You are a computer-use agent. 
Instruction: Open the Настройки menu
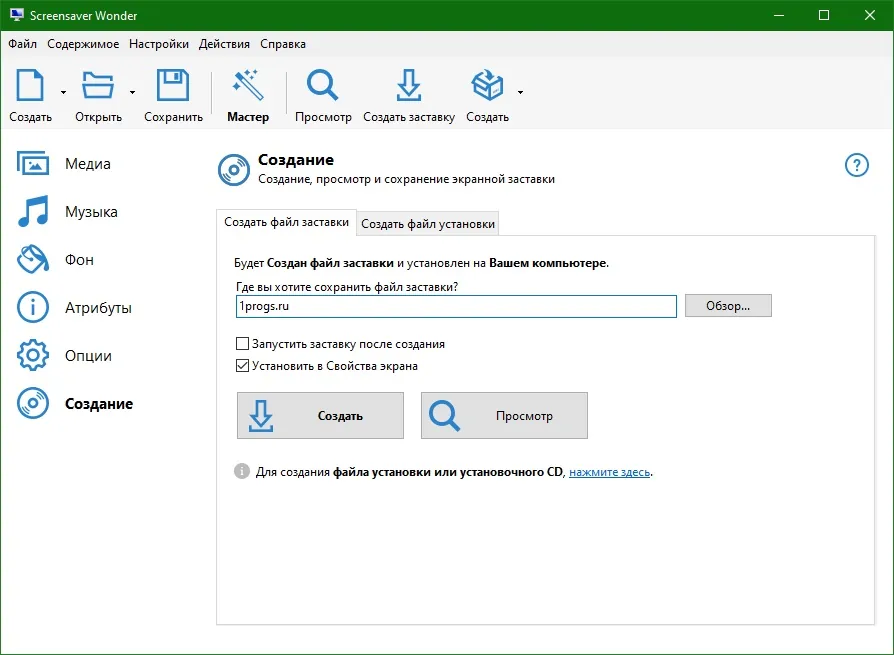(x=159, y=44)
